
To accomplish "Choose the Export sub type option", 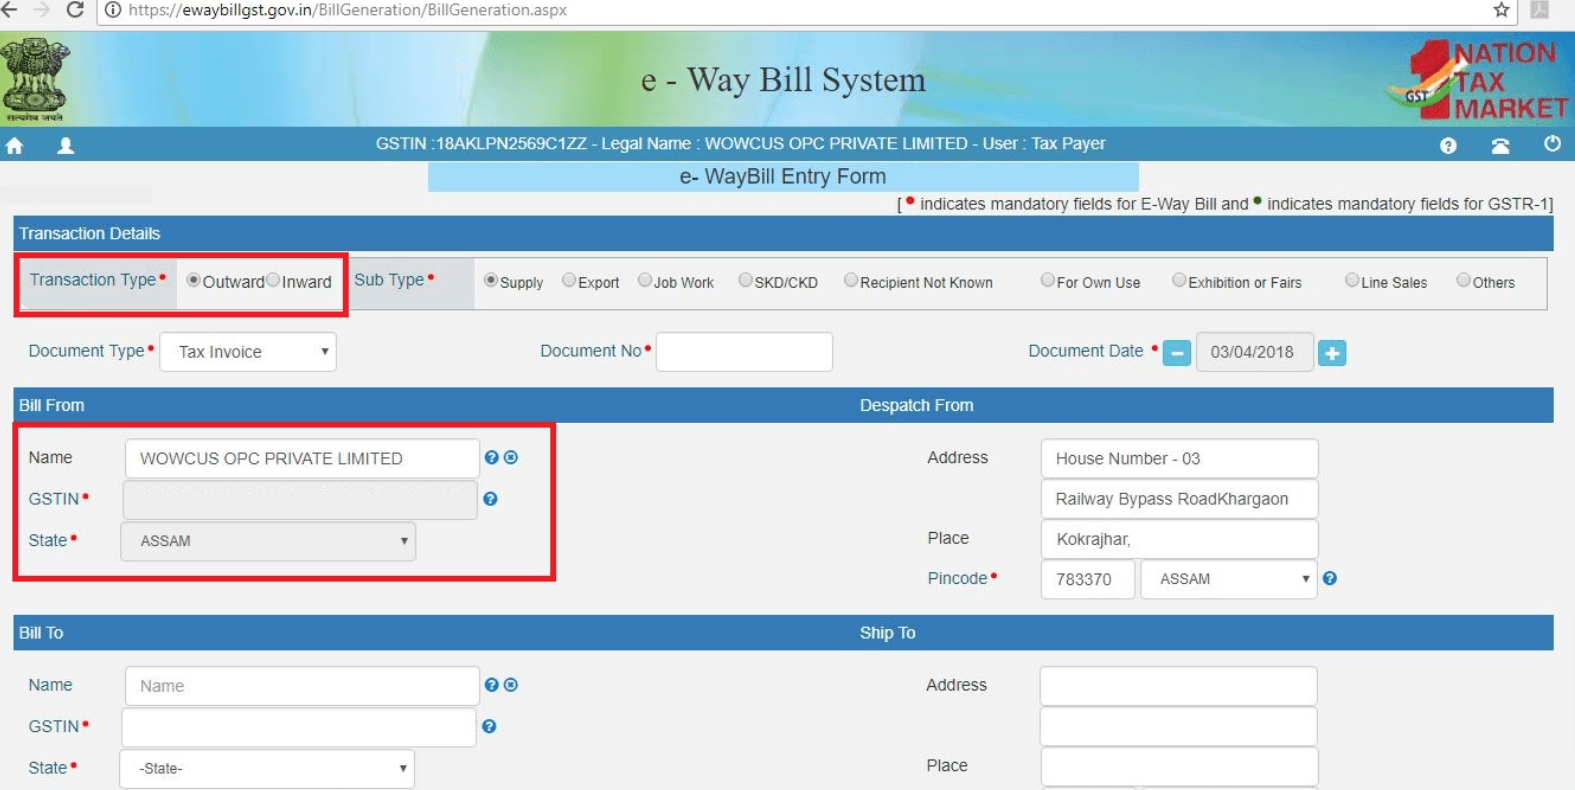I will (569, 281).
